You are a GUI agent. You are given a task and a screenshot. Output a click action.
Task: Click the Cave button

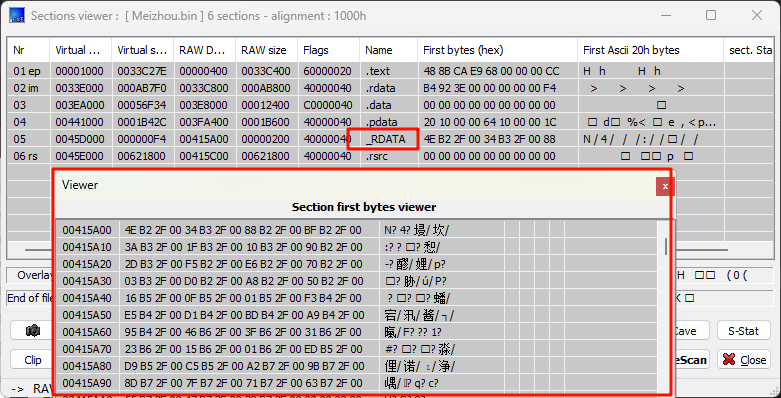click(x=690, y=331)
